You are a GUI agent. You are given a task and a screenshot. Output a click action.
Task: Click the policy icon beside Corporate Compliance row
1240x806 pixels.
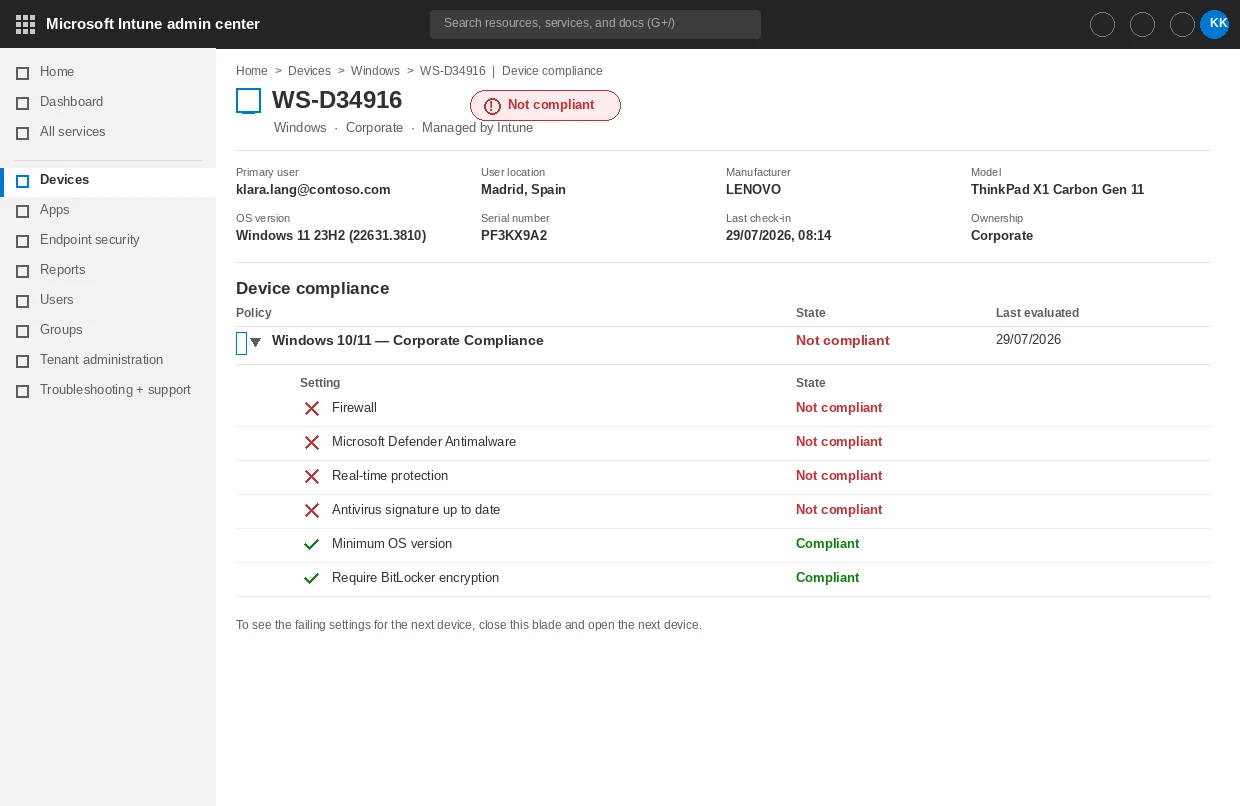tap(241, 343)
